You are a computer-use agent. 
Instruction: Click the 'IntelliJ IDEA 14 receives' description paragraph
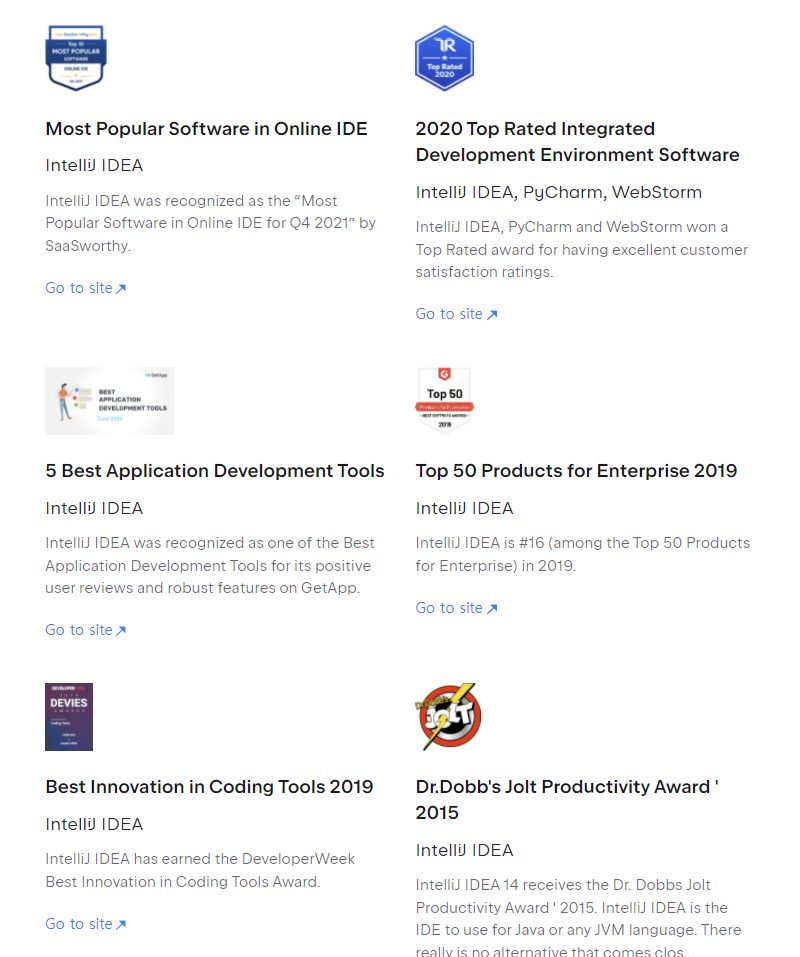[x=578, y=917]
